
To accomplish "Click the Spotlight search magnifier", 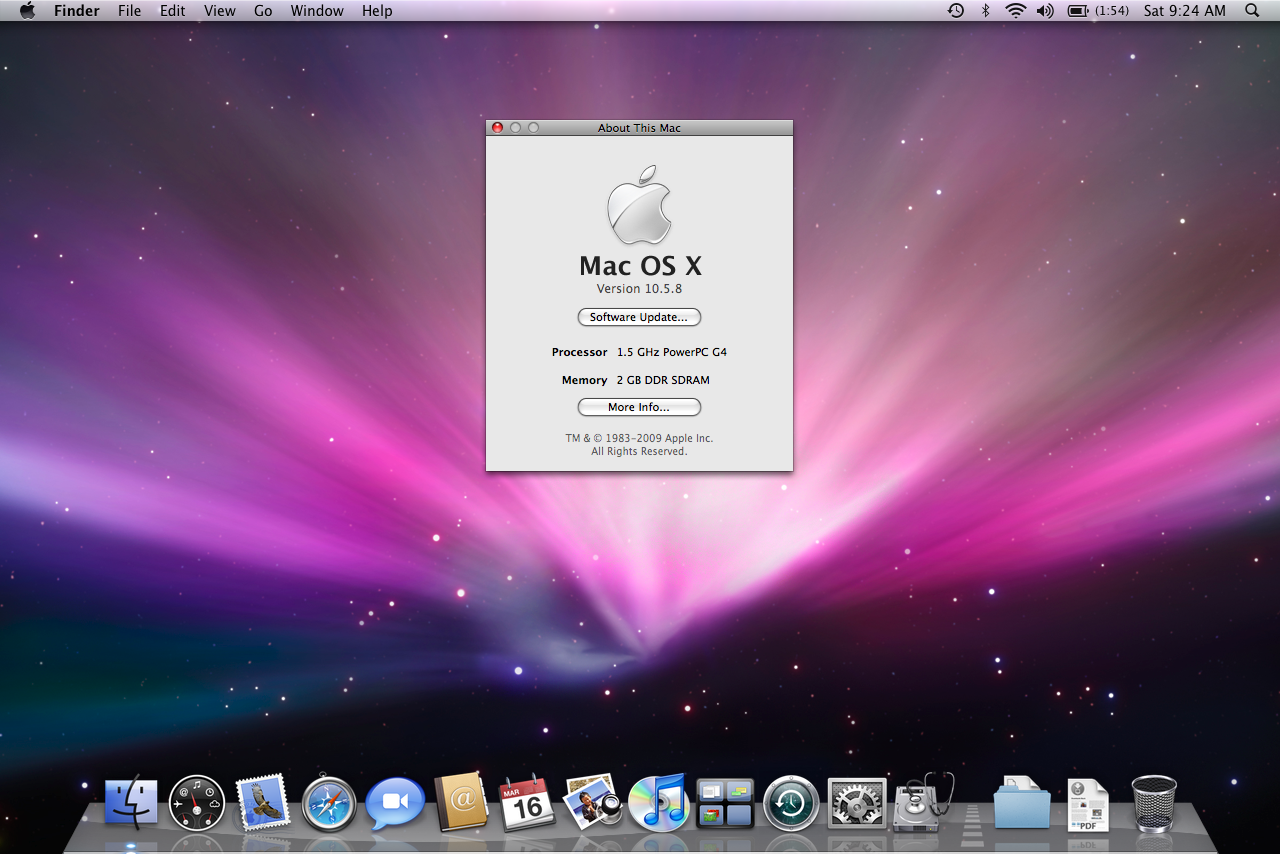I will 1252,11.
